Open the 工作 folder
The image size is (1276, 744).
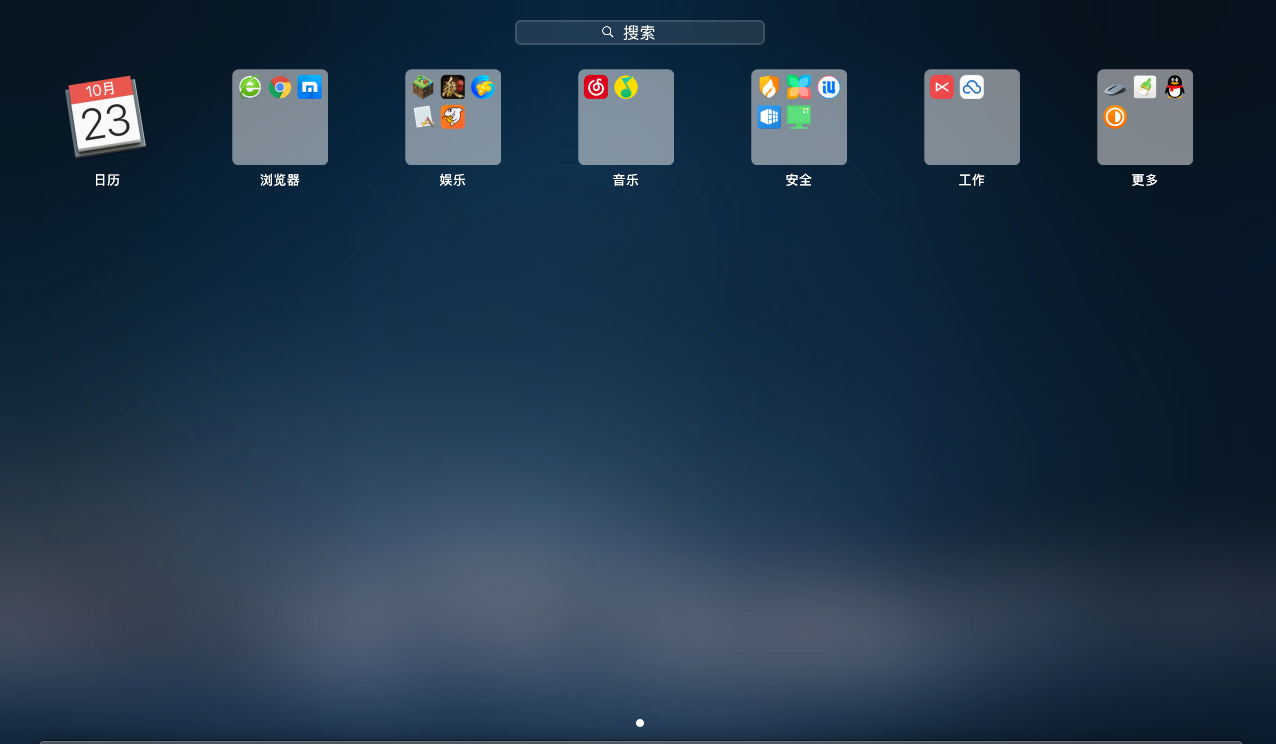[972, 117]
